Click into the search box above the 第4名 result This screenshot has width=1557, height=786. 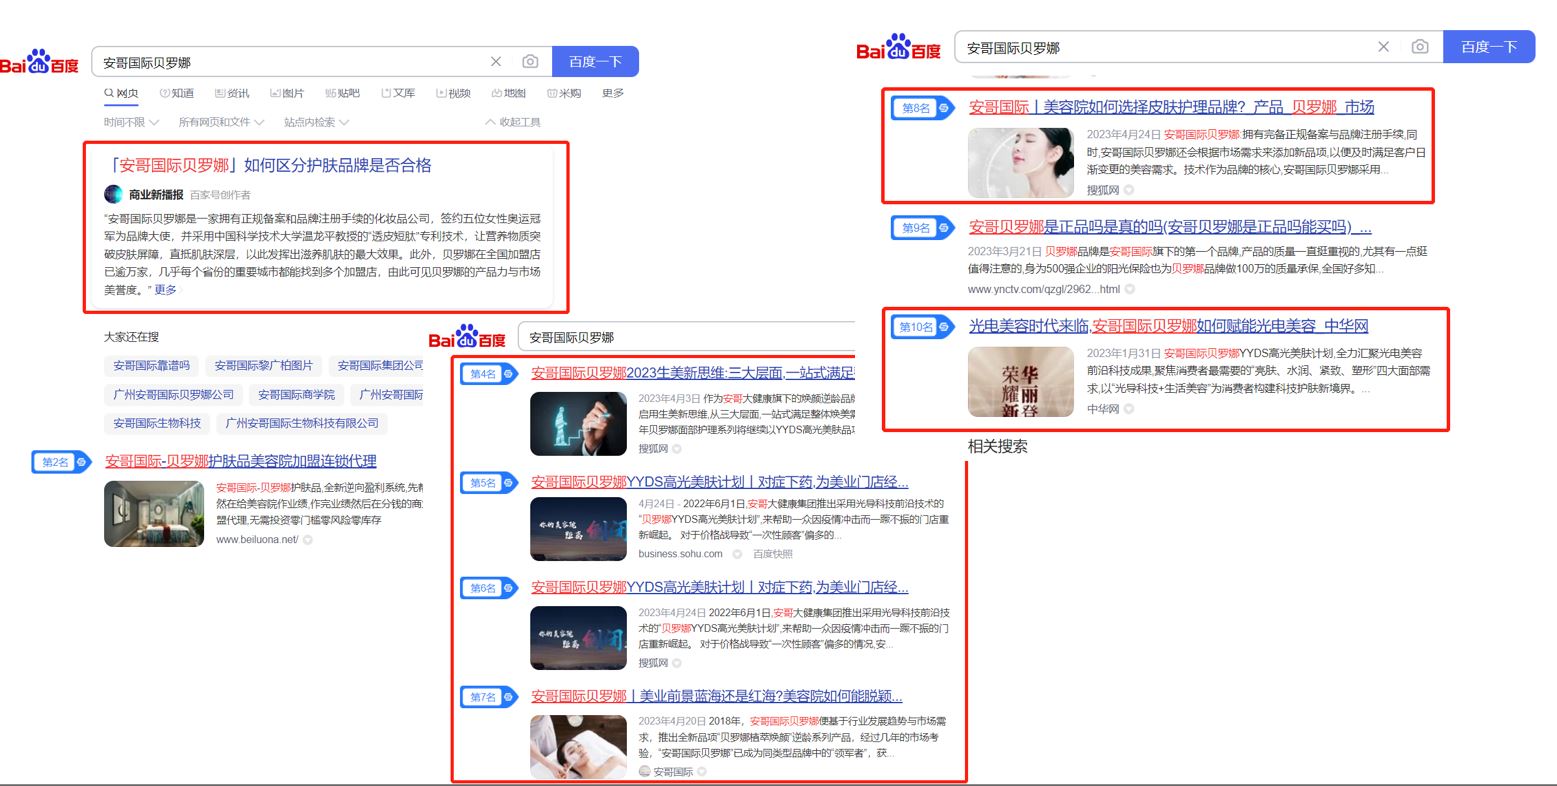(680, 337)
